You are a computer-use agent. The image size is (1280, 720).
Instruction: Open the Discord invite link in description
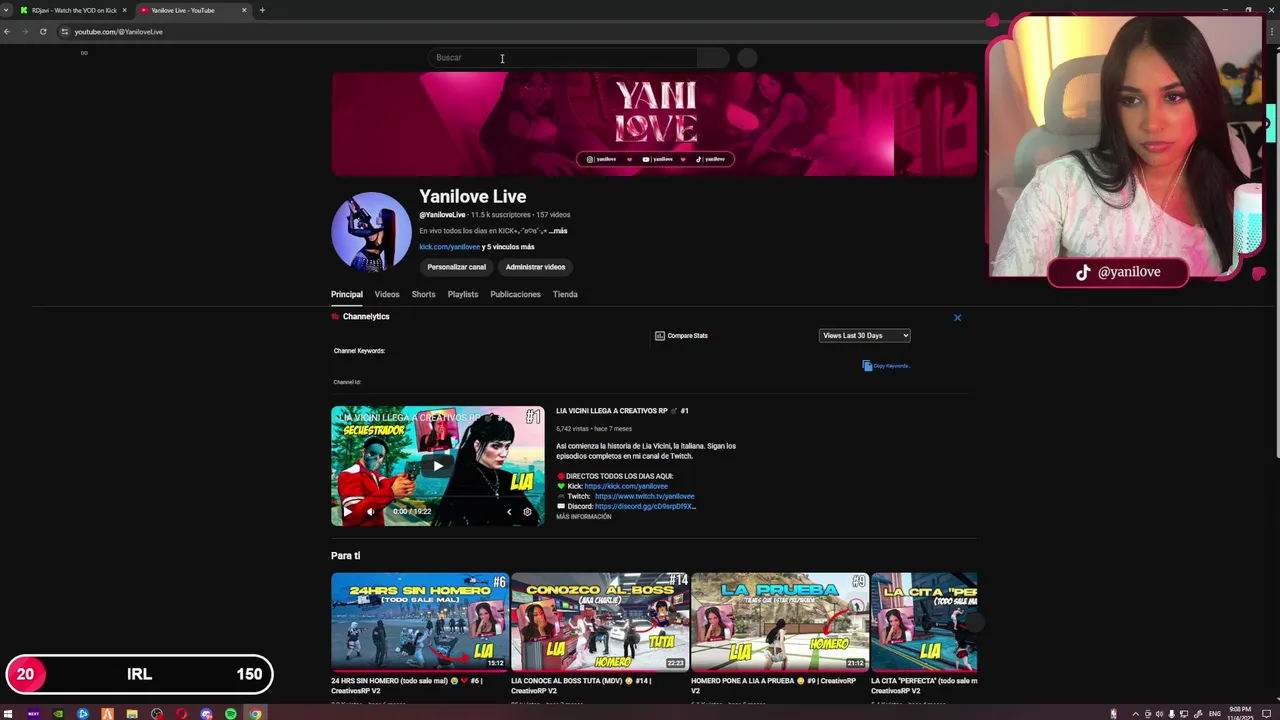(645, 506)
